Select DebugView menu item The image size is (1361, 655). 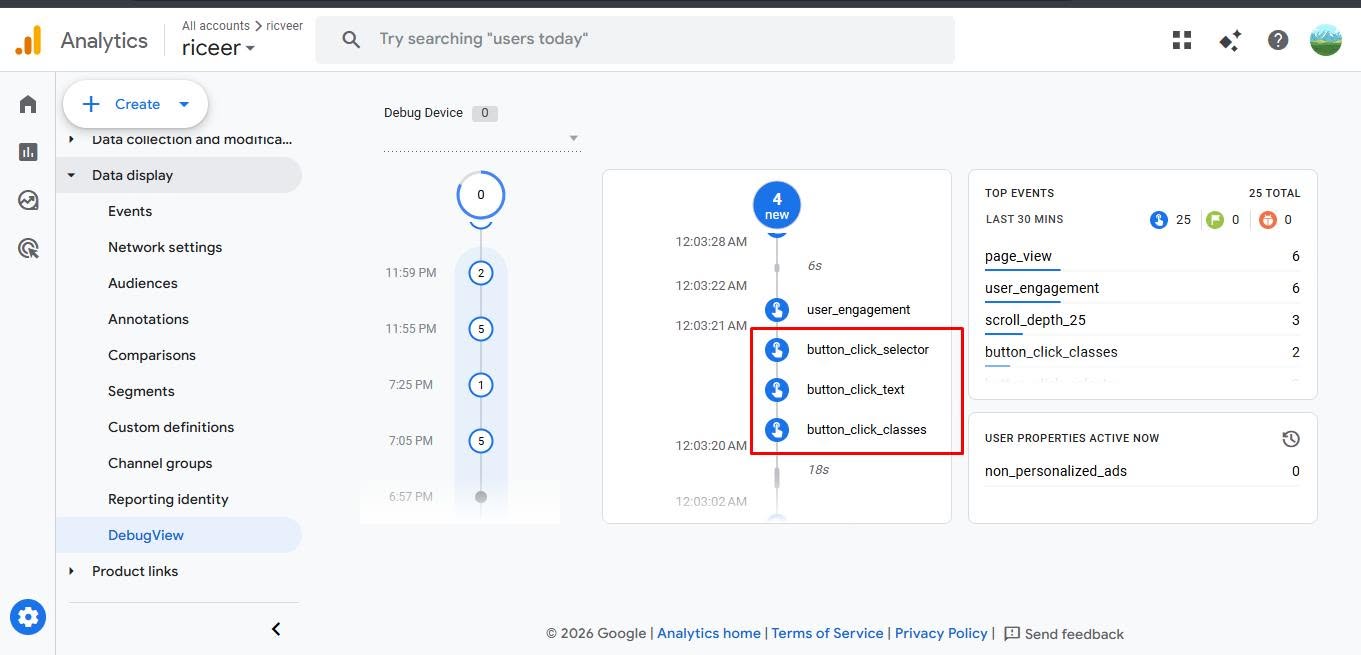pos(178,535)
